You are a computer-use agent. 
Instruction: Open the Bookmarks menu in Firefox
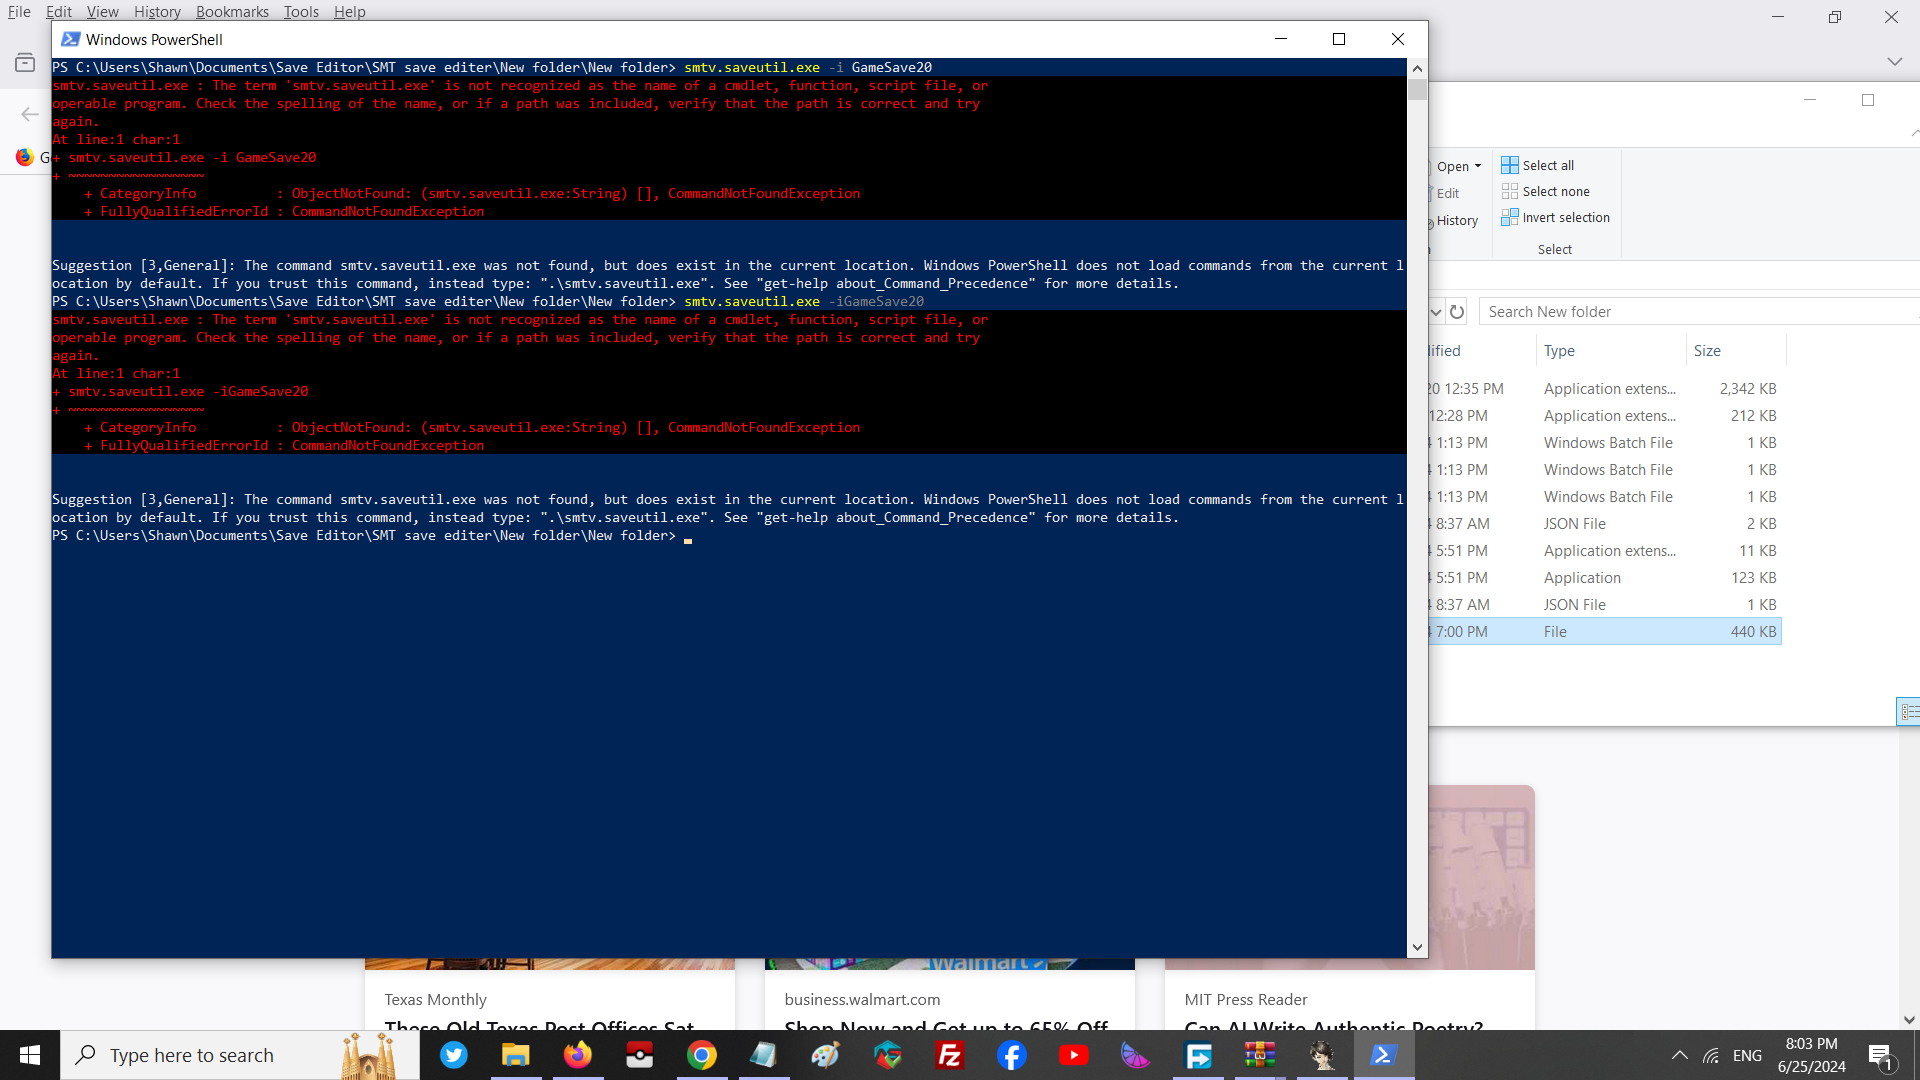pyautogui.click(x=232, y=11)
